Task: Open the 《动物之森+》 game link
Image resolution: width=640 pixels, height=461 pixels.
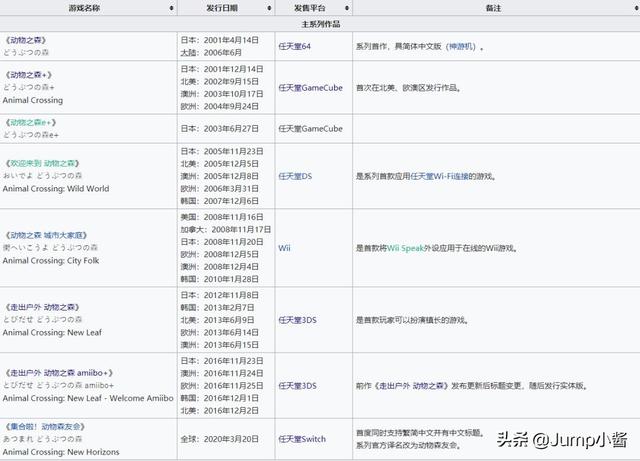Action: coord(28,75)
